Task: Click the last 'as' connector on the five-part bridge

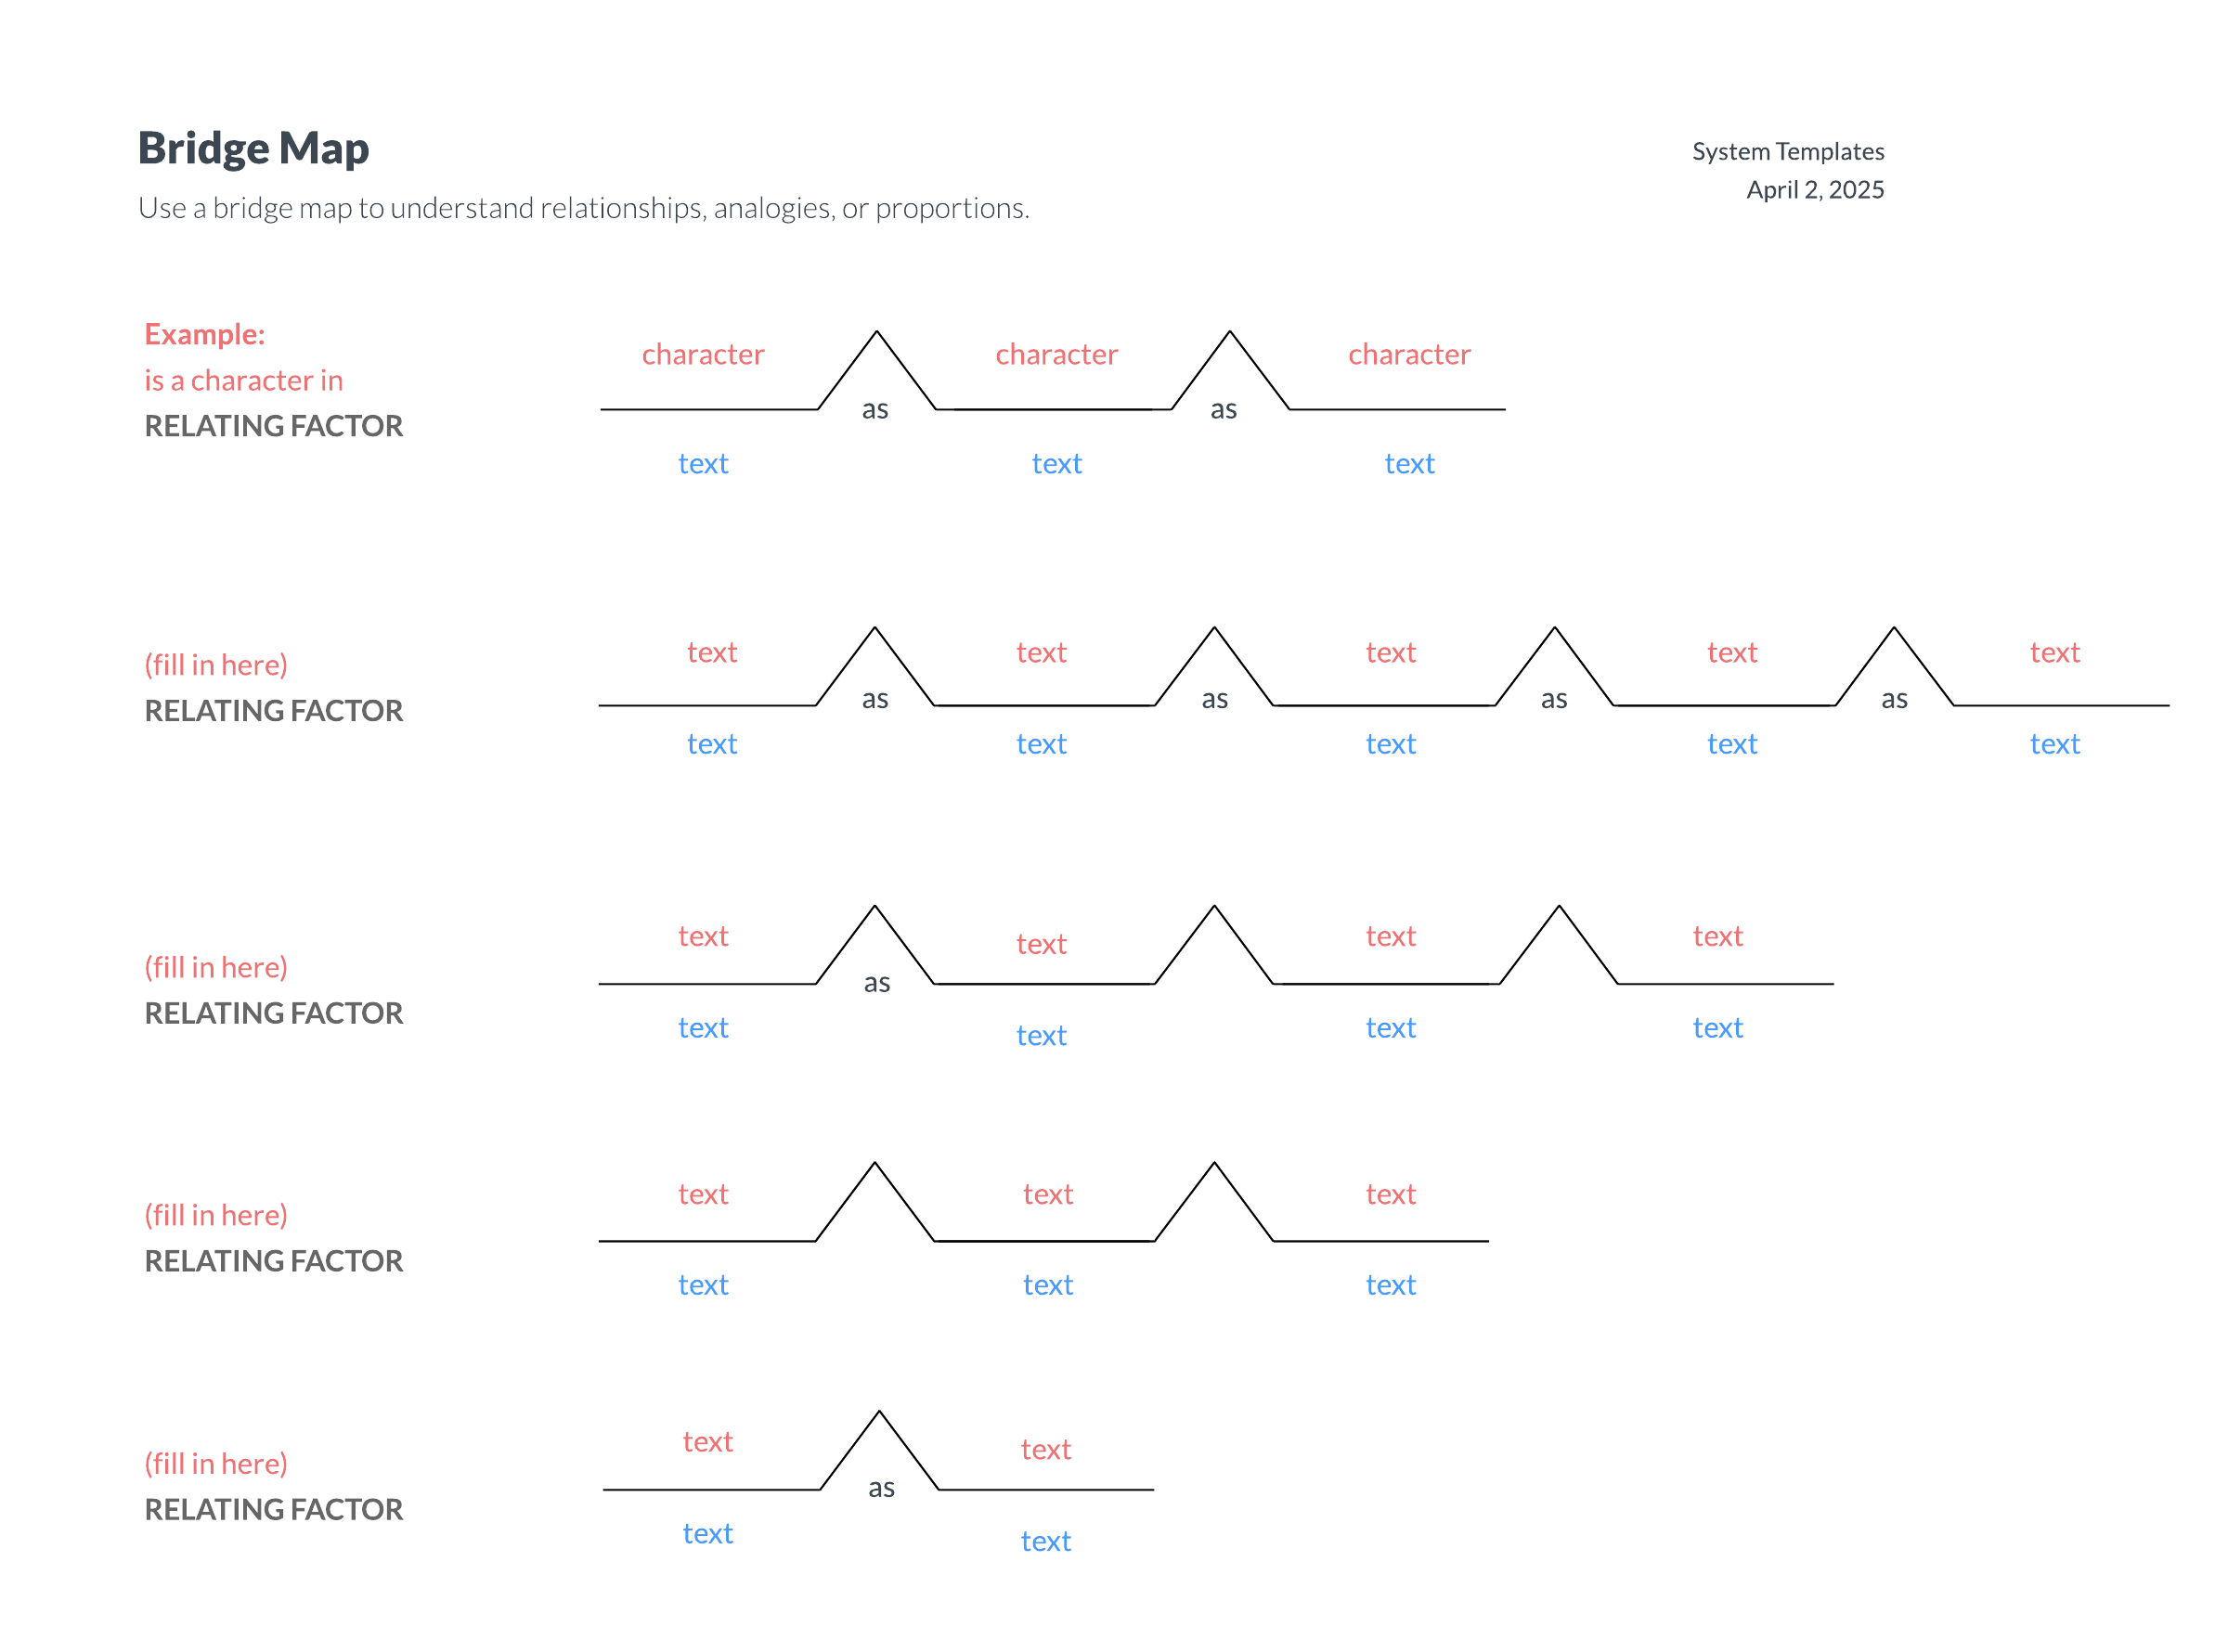Action: pyautogui.click(x=1893, y=699)
